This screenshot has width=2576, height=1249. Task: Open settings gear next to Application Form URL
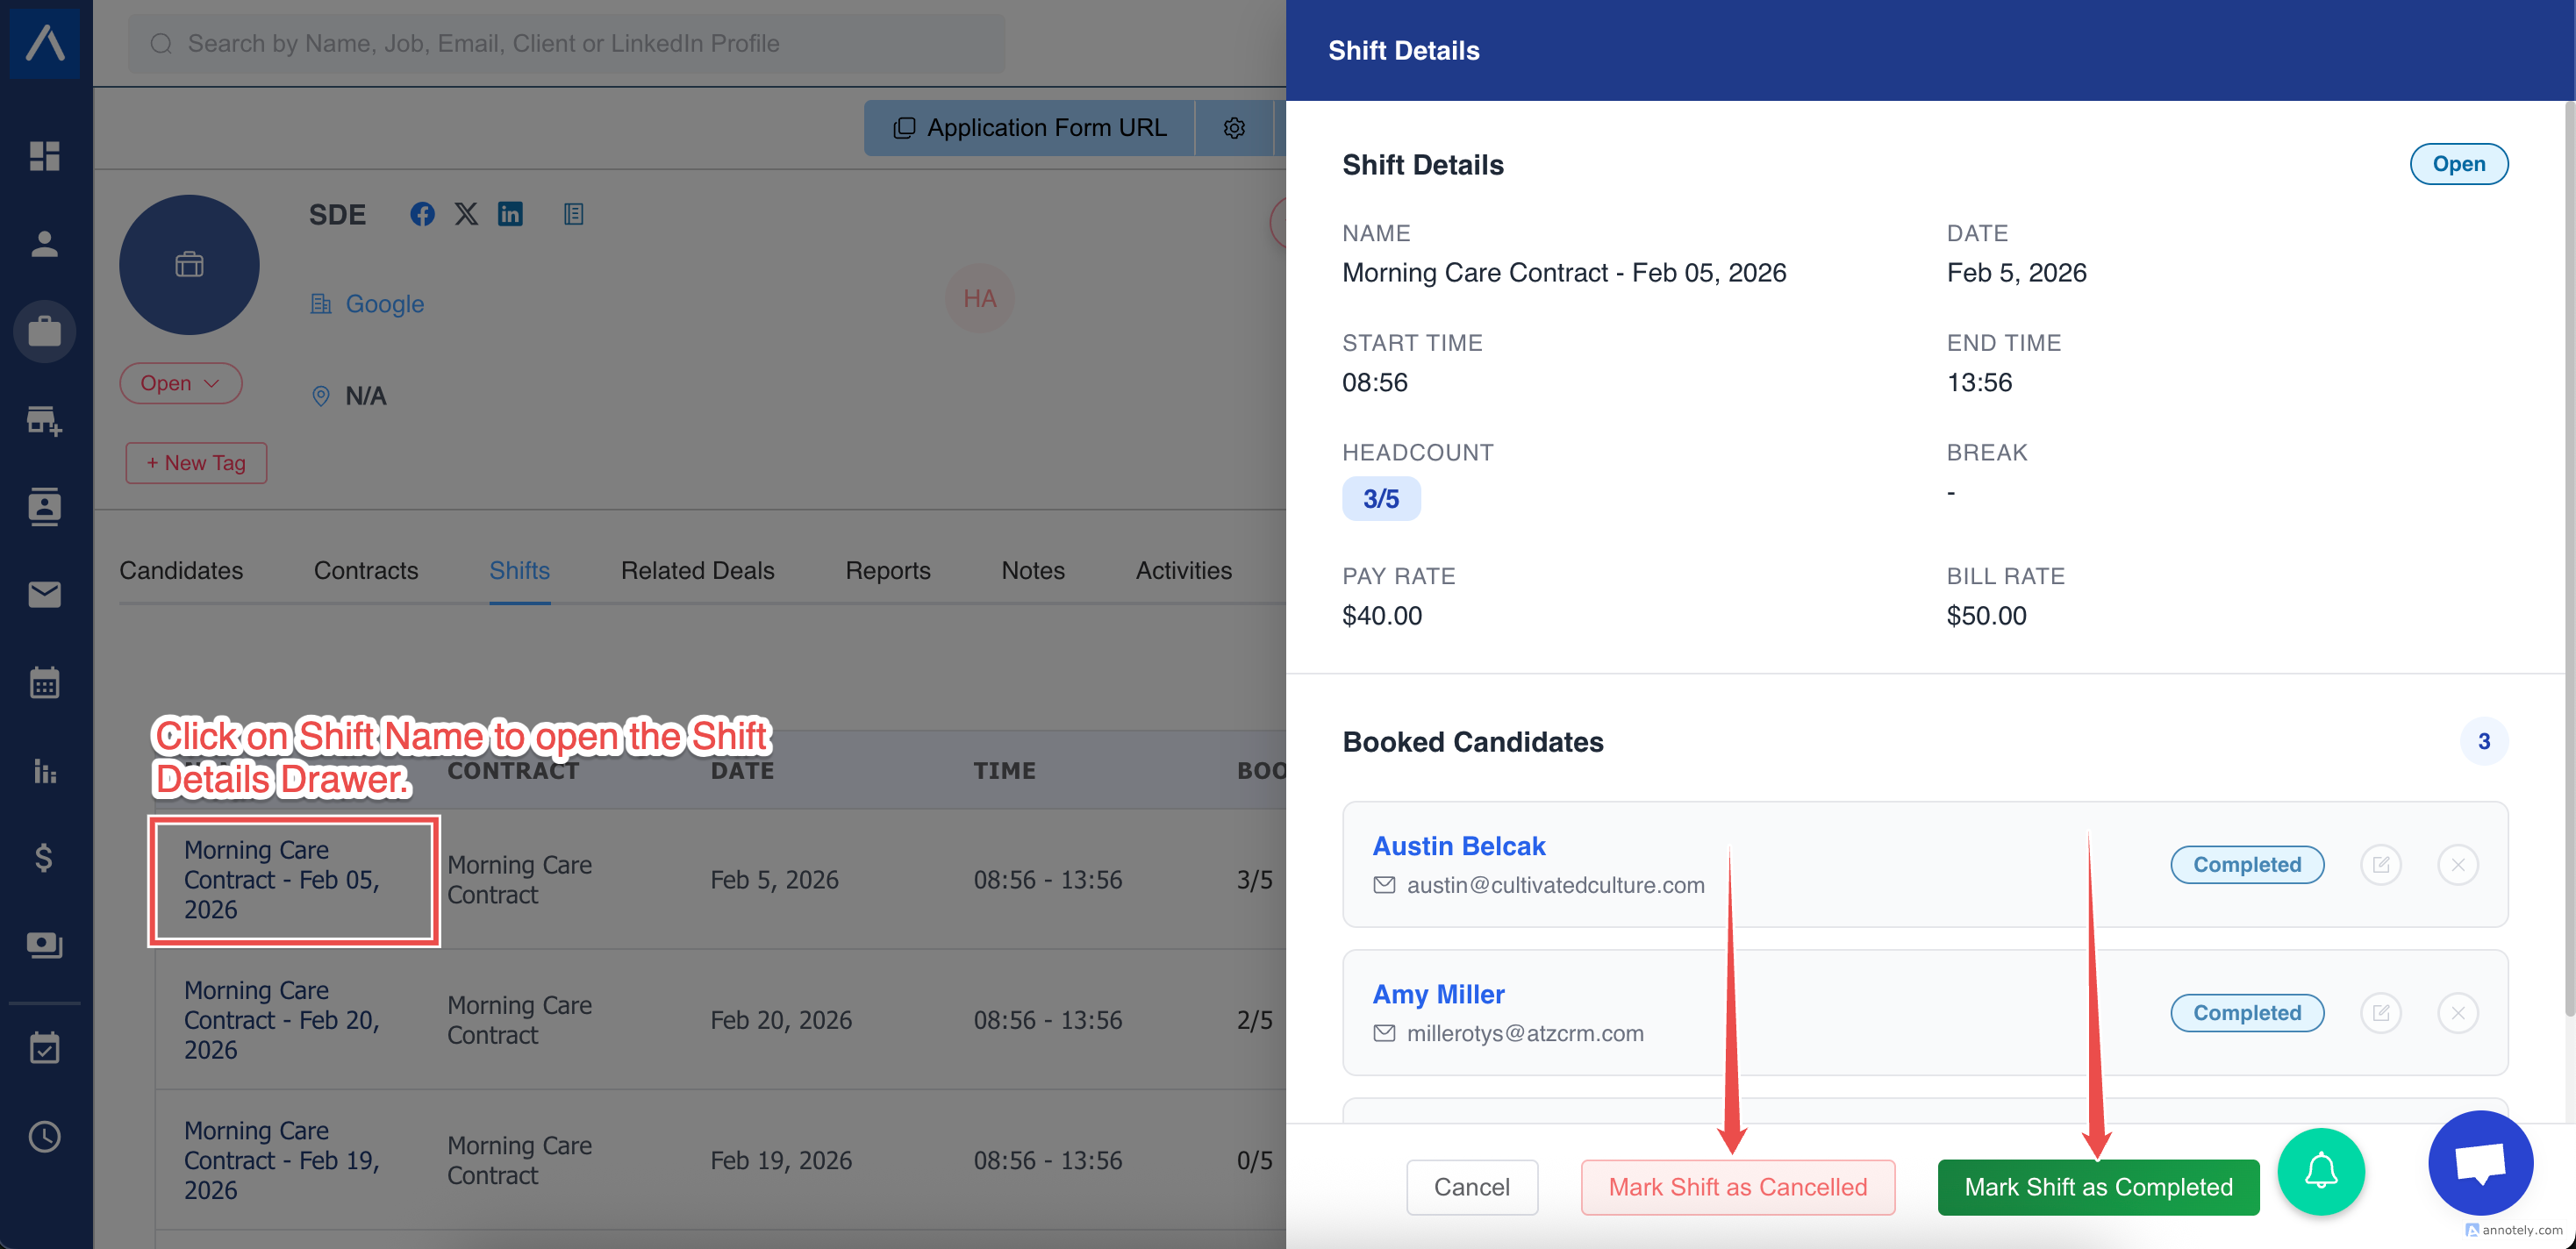1234,128
